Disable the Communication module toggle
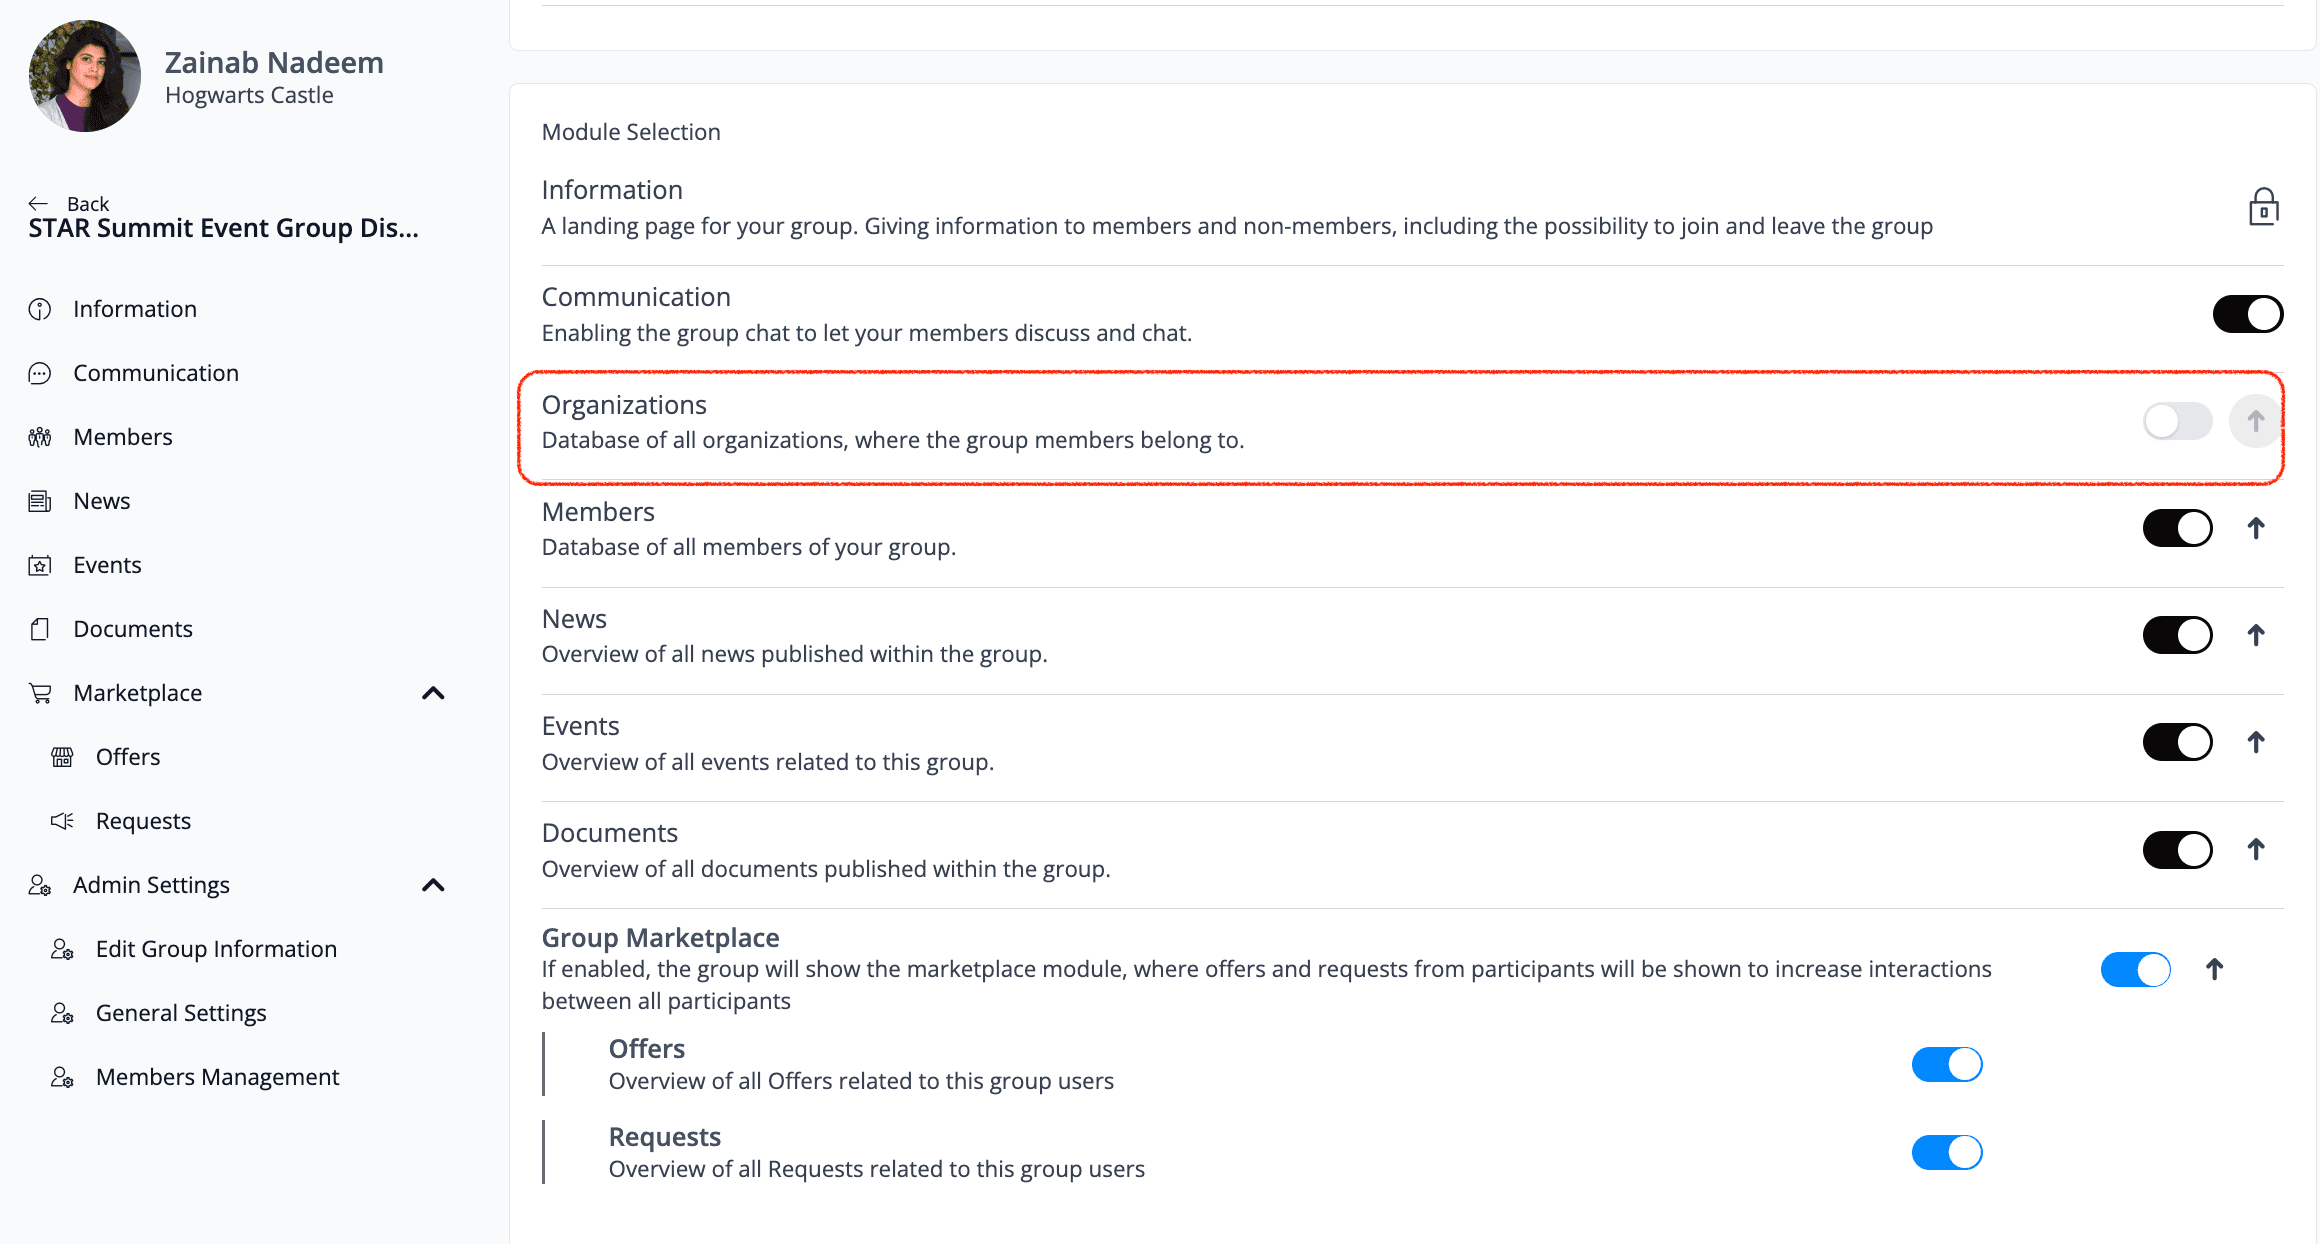This screenshot has height=1244, width=2320. [x=2247, y=314]
